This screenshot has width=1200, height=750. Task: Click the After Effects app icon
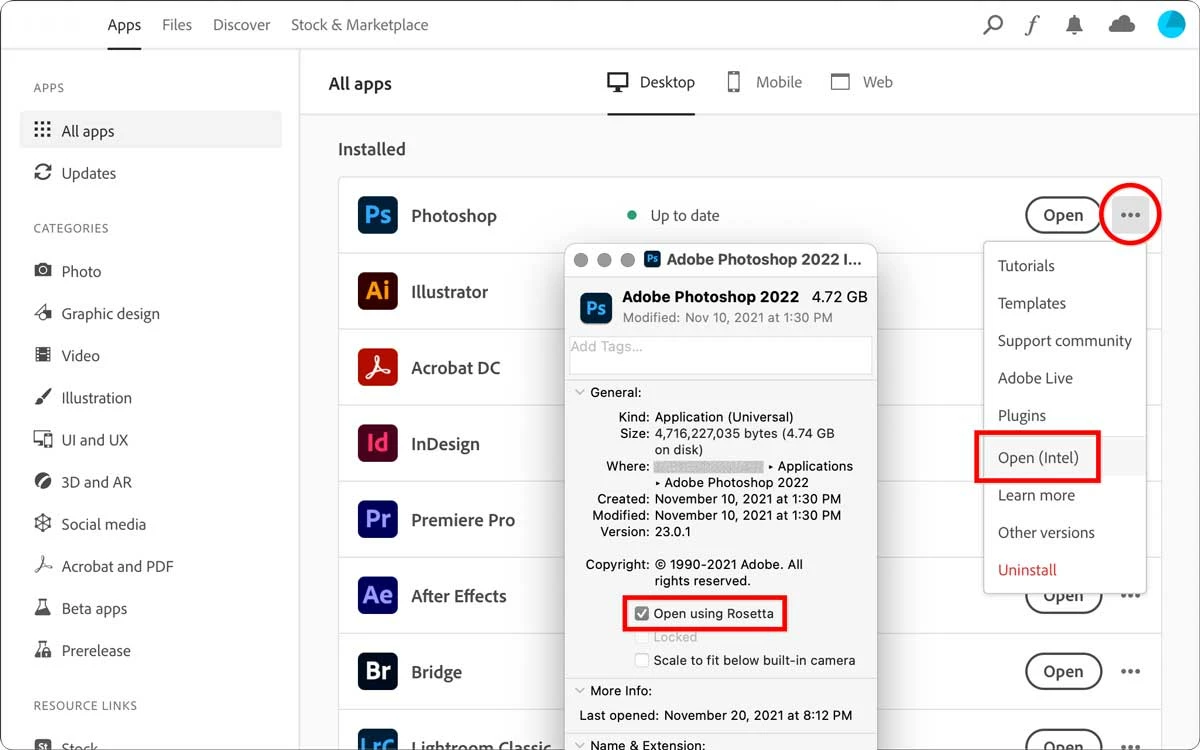[378, 595]
